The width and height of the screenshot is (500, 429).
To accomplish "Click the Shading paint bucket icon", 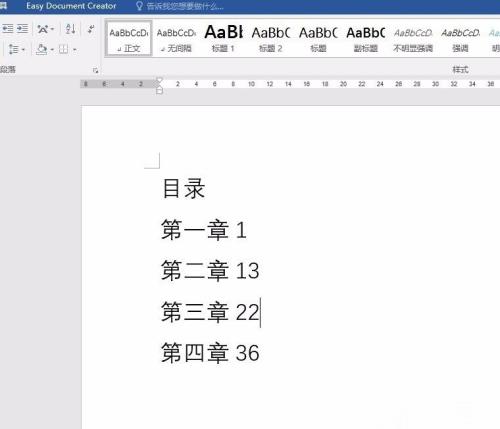I will point(42,49).
